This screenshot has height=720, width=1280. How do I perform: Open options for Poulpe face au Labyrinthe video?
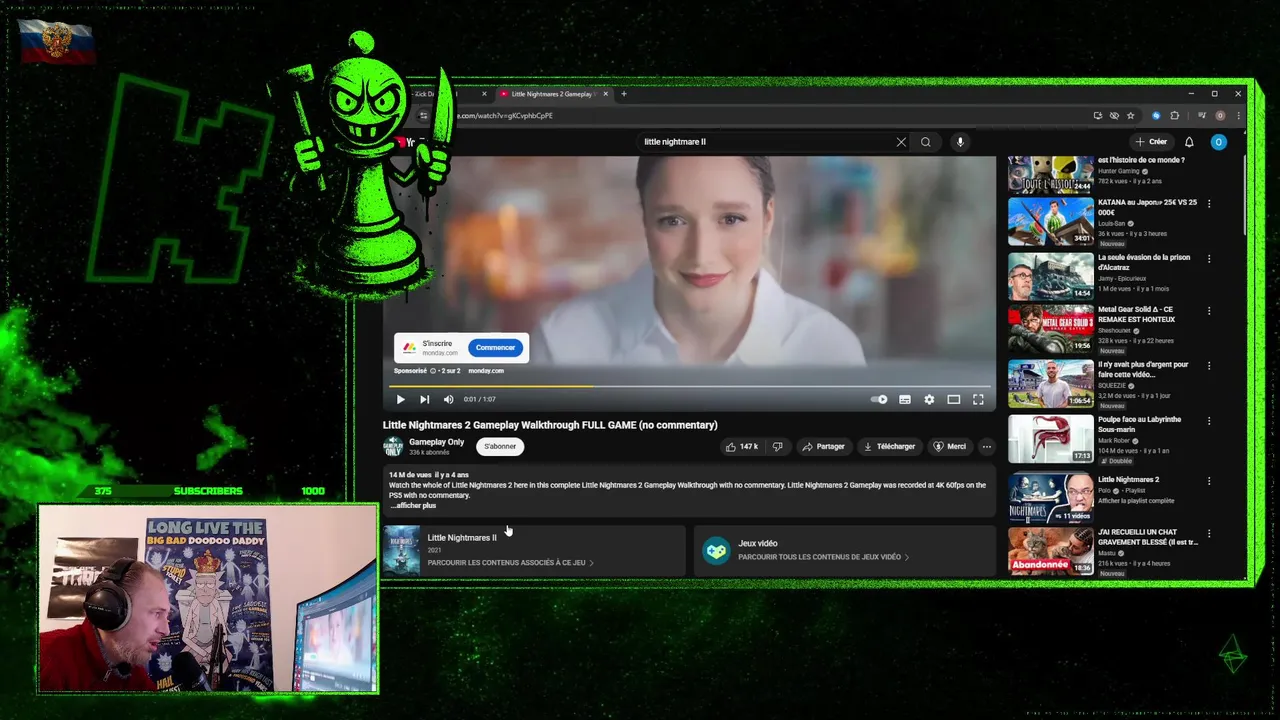pos(1209,421)
